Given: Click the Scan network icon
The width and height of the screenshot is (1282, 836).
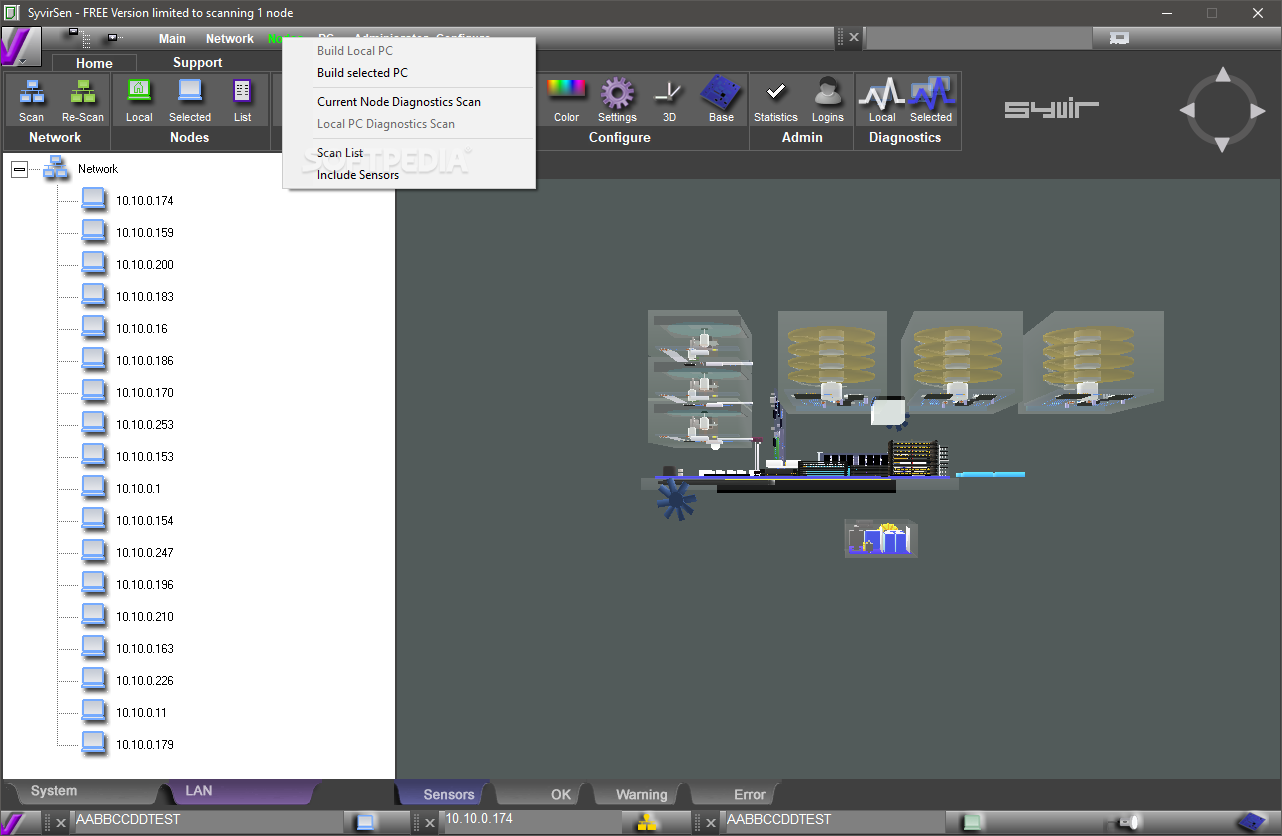Looking at the screenshot, I should (32, 92).
